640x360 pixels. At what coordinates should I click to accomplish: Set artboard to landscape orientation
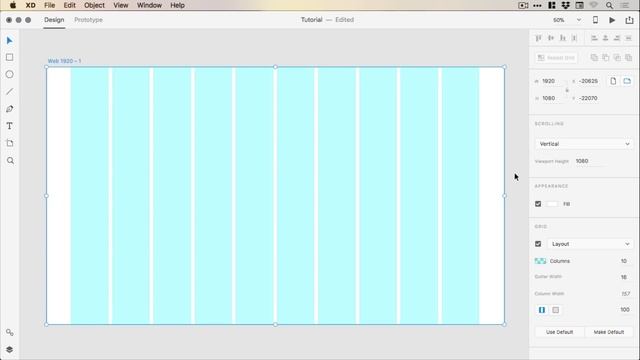(627, 81)
